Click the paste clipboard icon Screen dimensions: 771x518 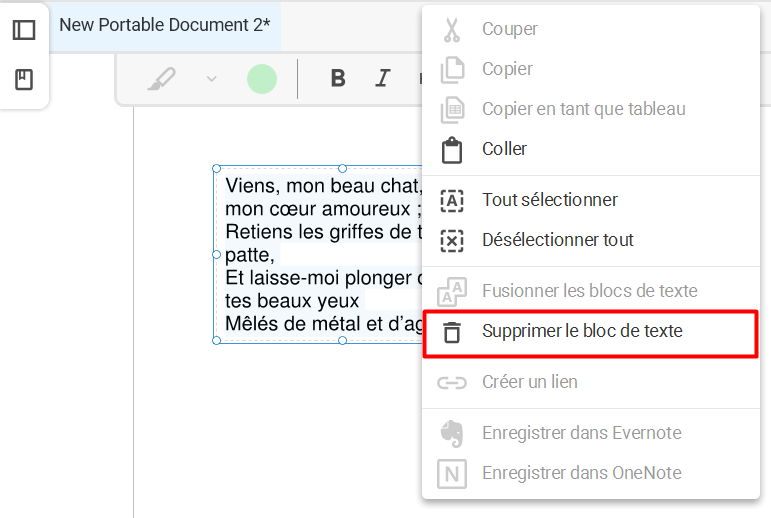point(452,150)
